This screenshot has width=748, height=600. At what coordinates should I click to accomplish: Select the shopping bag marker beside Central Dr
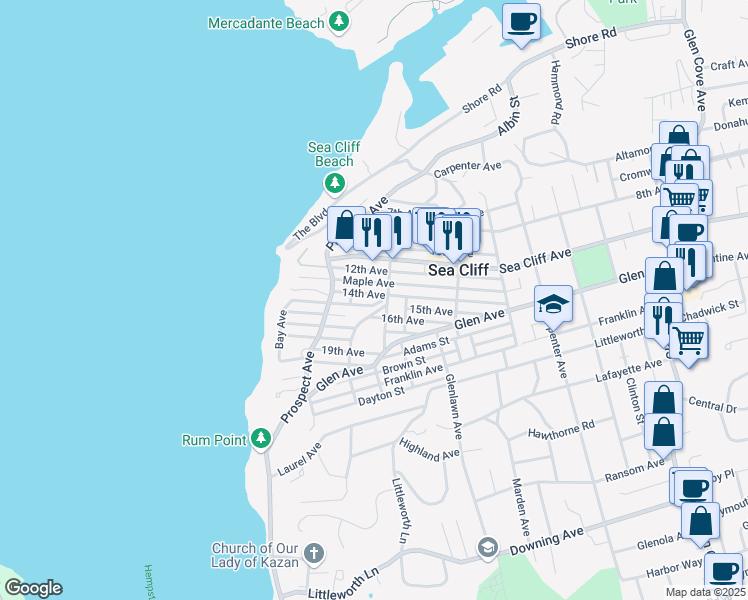(x=663, y=401)
